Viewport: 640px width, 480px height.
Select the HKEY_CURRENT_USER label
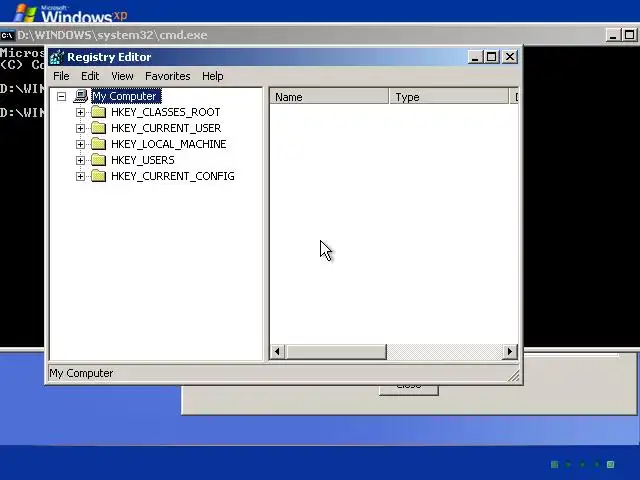click(166, 128)
